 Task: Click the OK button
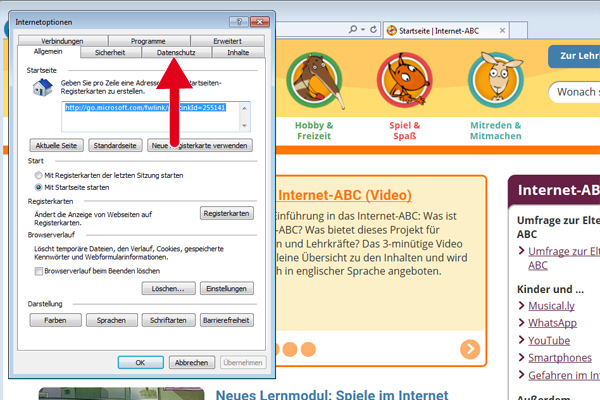point(141,362)
